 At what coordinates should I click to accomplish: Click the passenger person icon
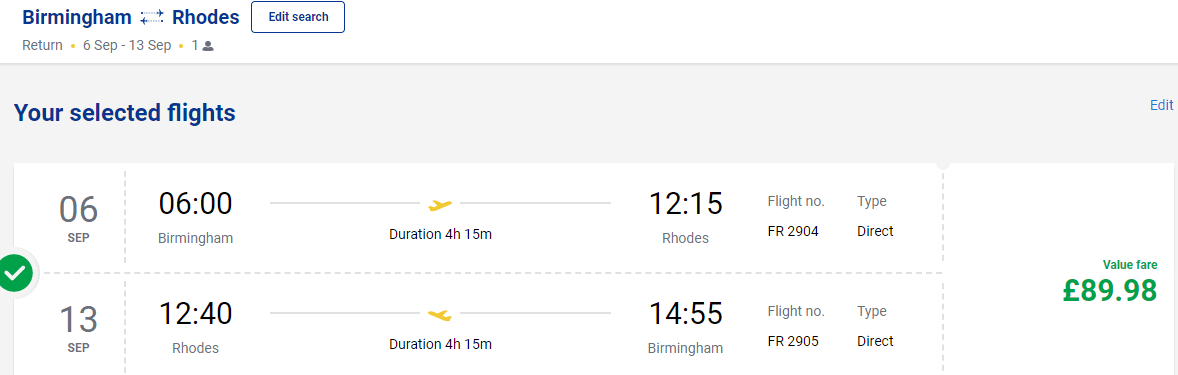coord(208,46)
